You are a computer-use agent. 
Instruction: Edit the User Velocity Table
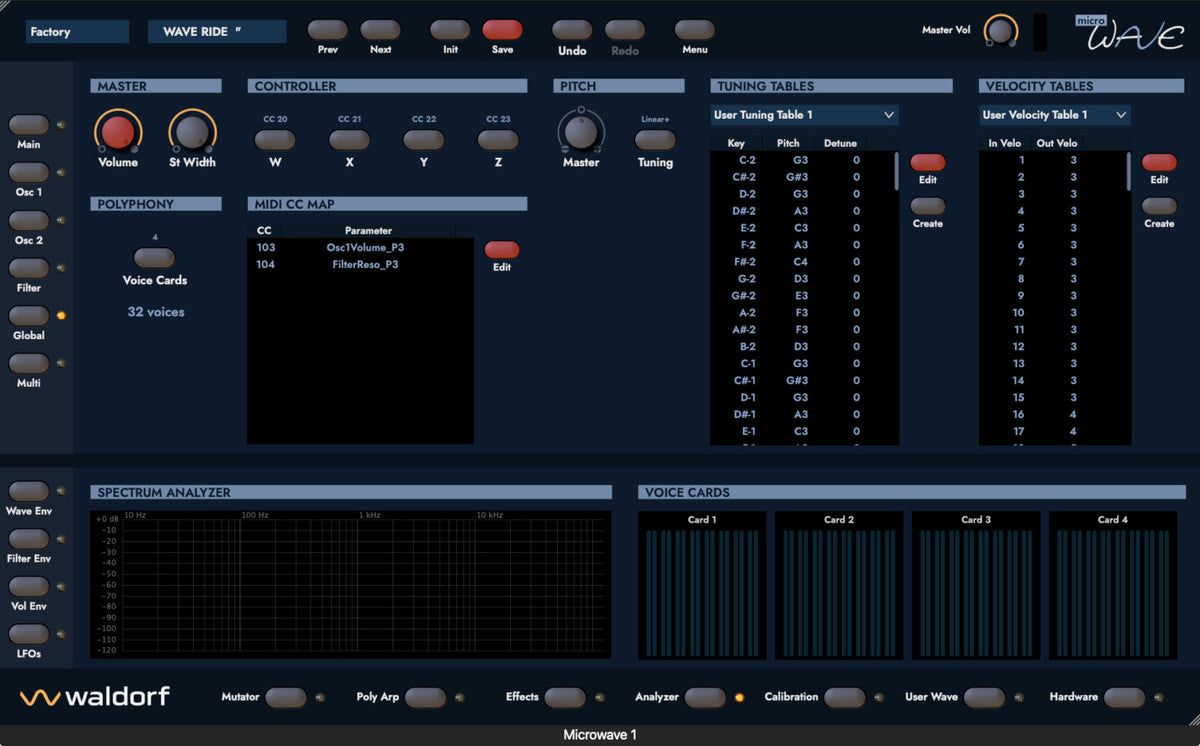1159,163
